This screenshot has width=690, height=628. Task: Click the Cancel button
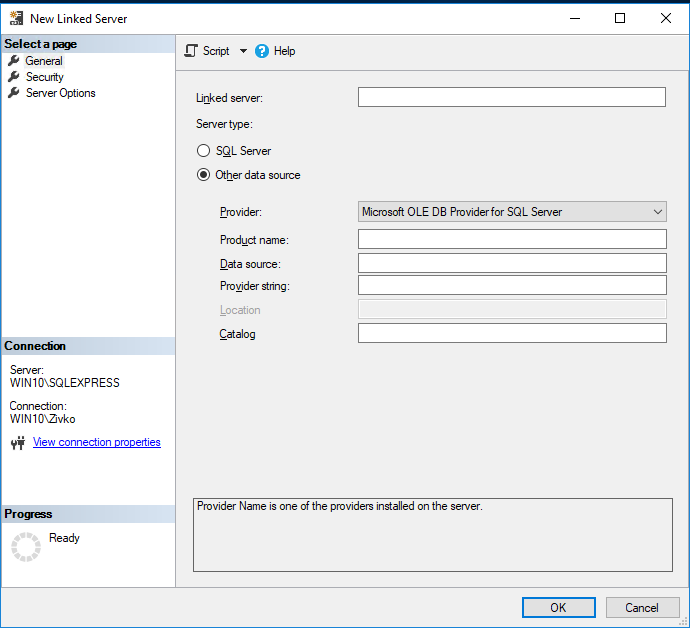pos(642,607)
